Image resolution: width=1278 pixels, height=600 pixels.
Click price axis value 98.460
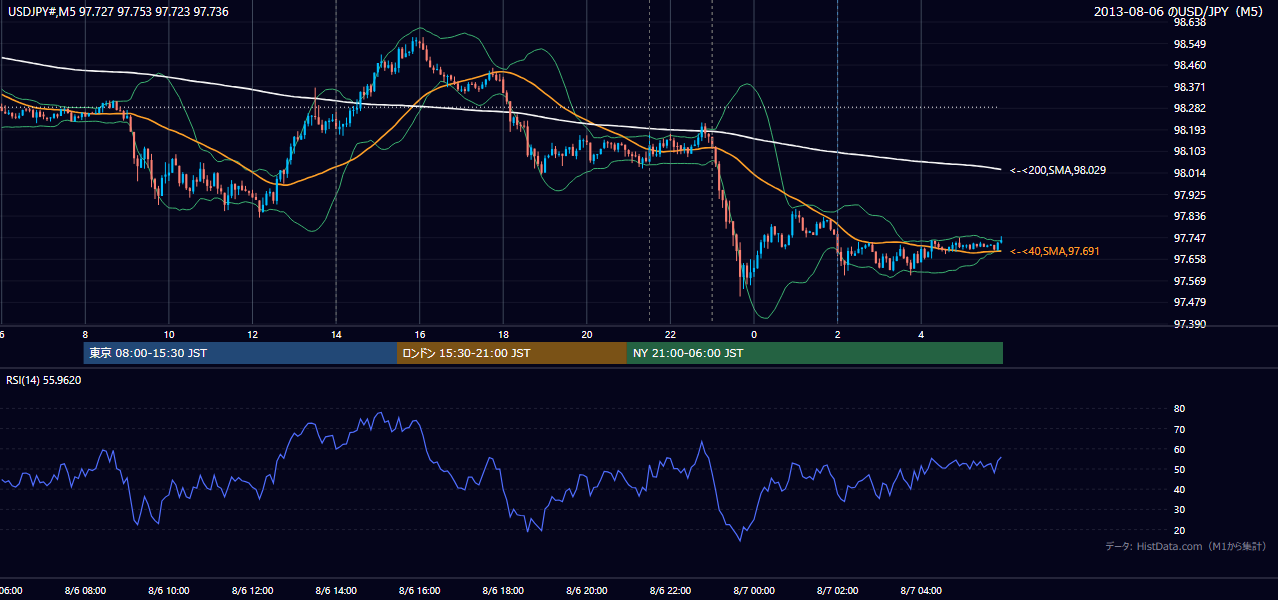pyautogui.click(x=1189, y=65)
